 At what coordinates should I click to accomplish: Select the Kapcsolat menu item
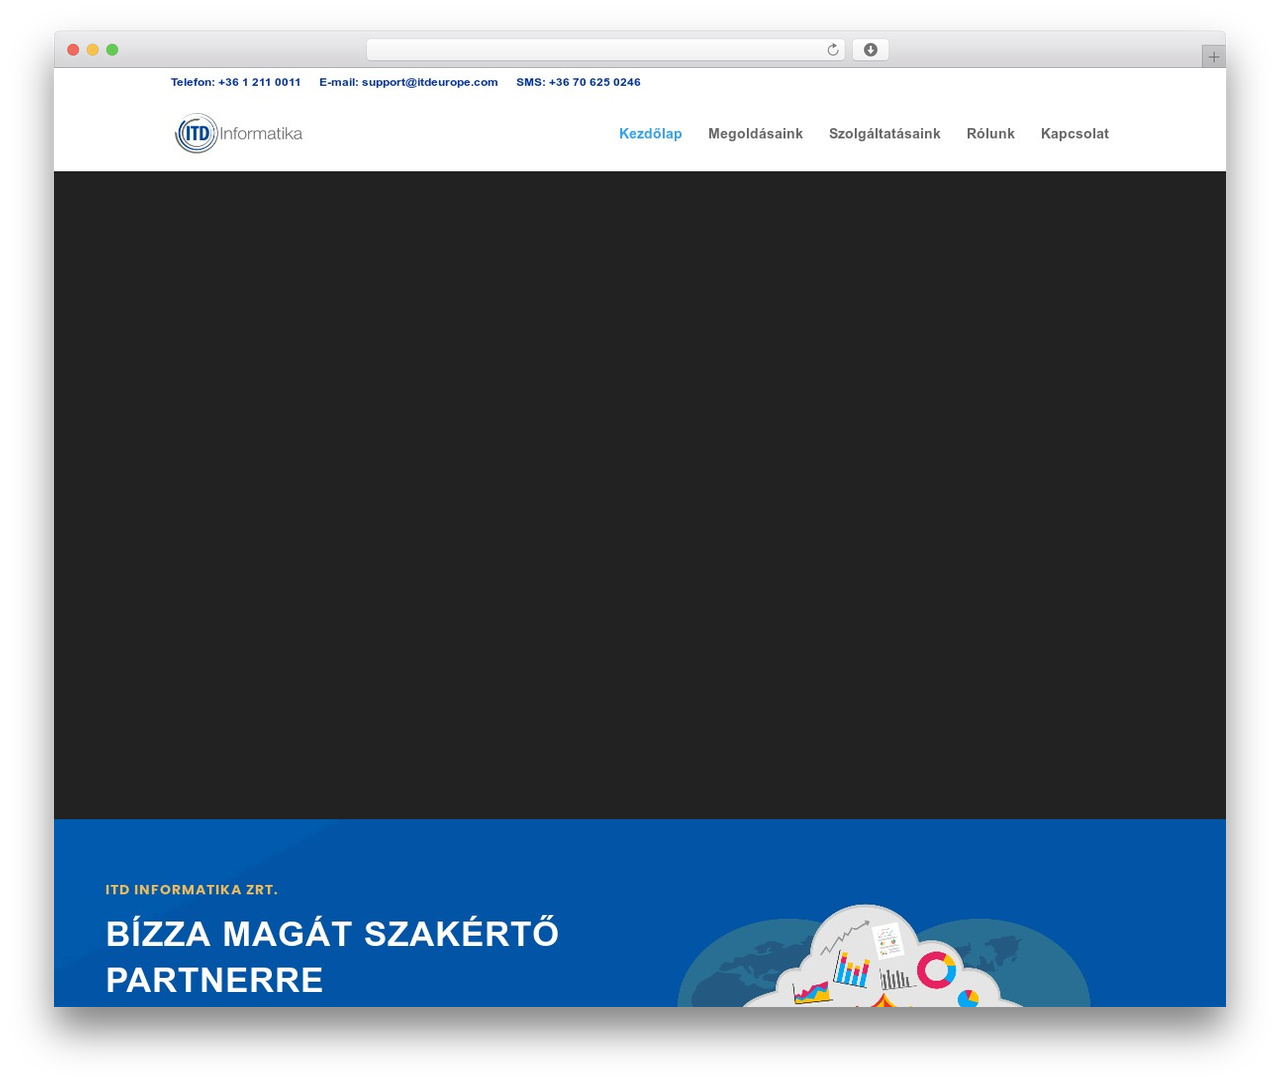pos(1074,134)
